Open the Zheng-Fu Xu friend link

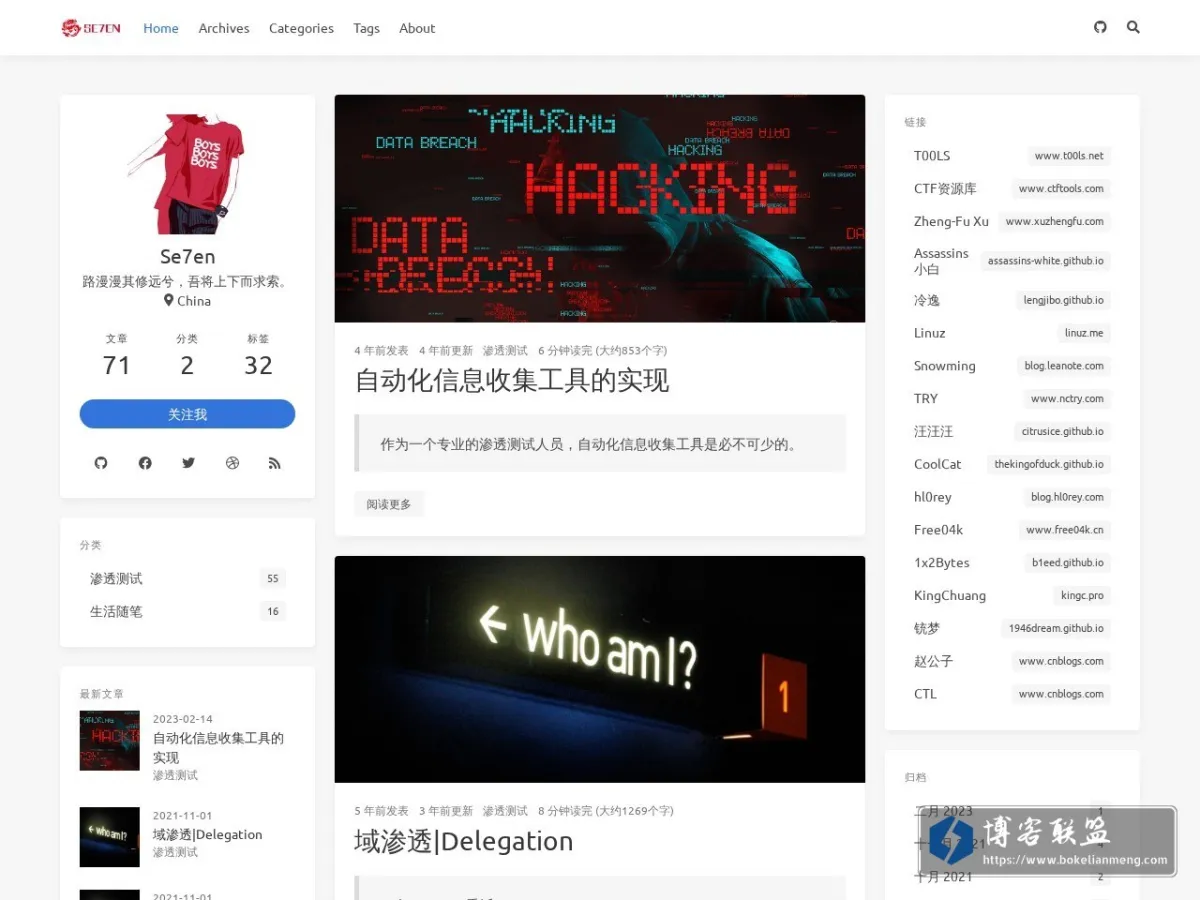[x=1012, y=222]
